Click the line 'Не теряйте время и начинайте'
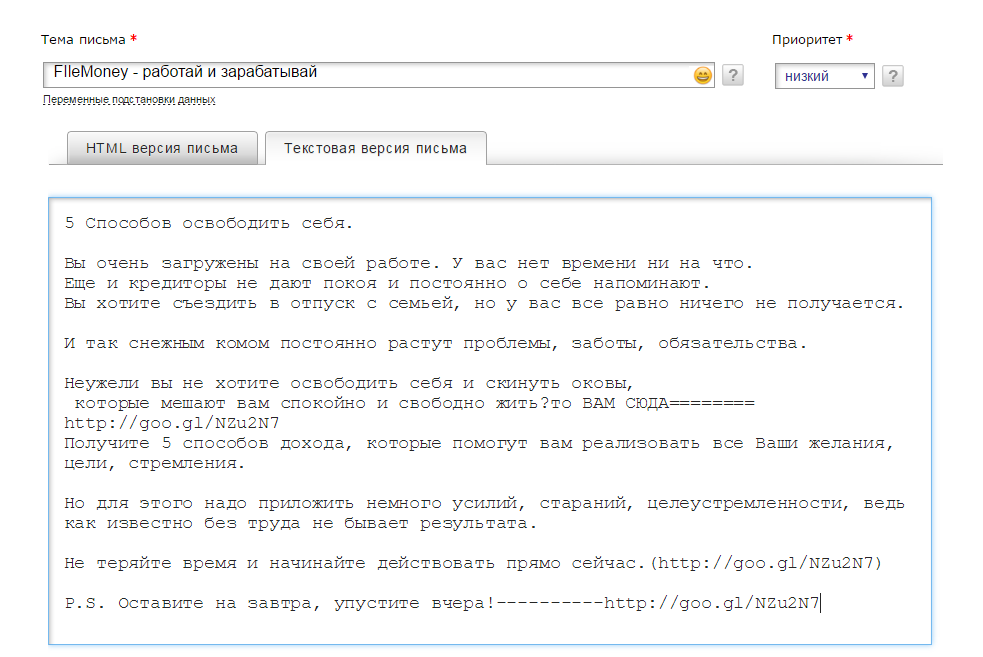Screen dimensions: 983x657 tap(473, 564)
